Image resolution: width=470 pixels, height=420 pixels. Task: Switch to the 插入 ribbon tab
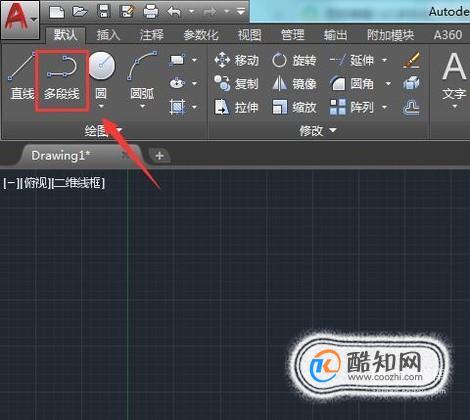coord(108,35)
